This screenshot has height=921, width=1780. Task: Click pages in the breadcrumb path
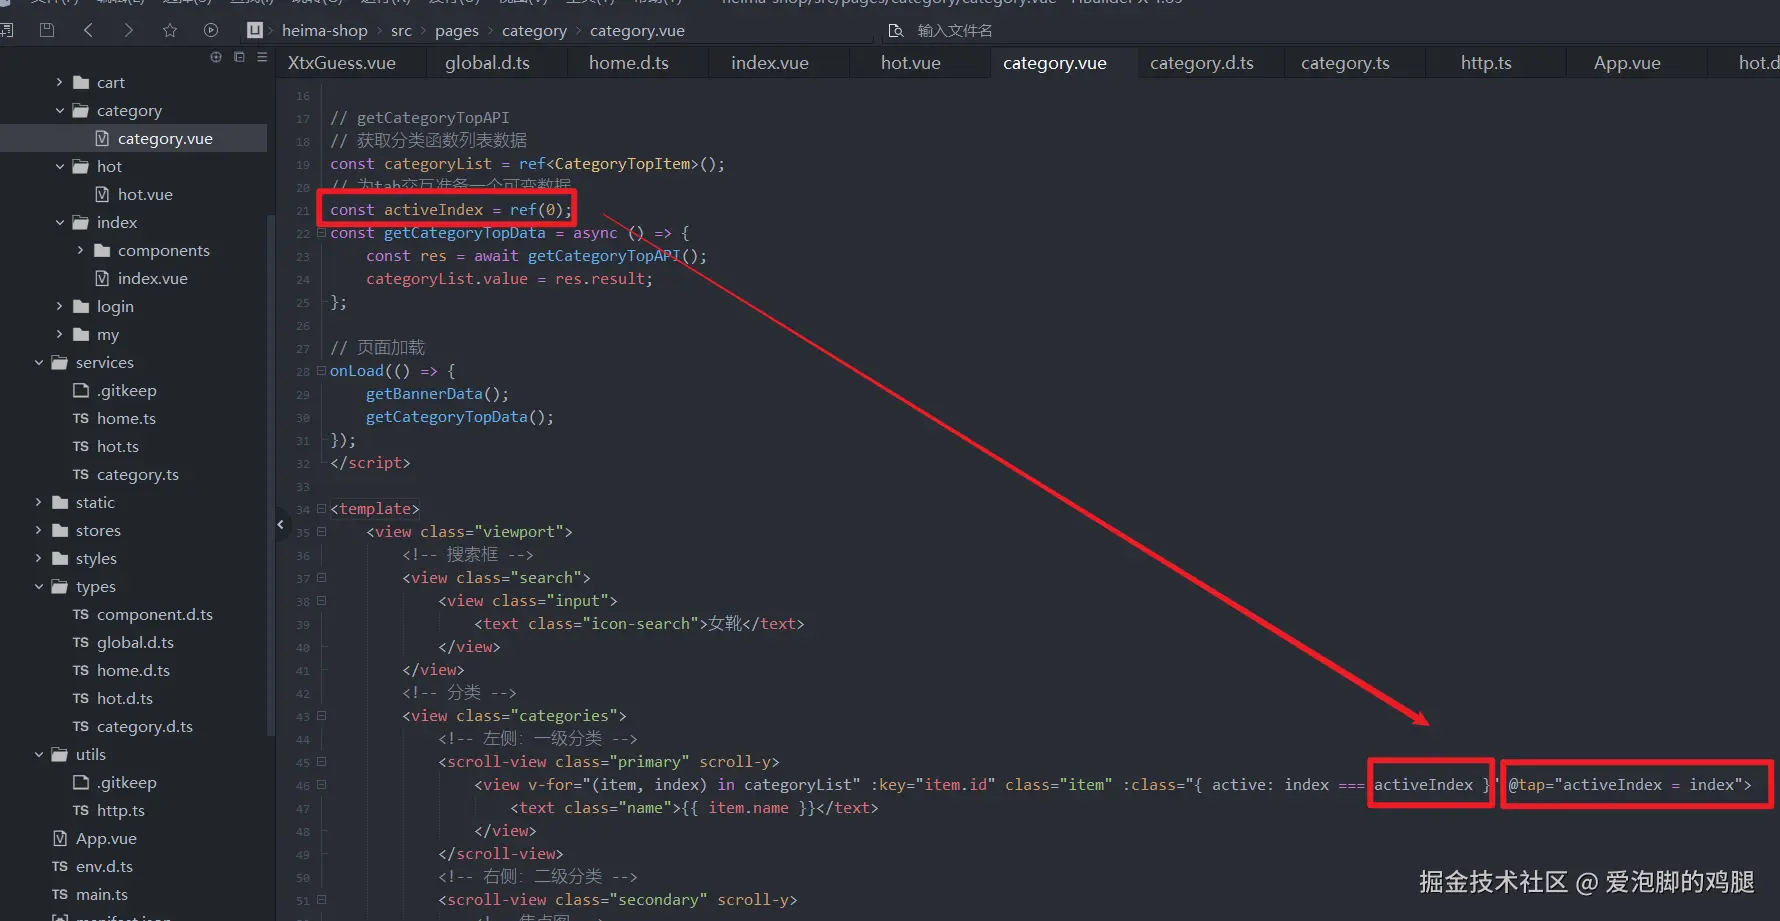(457, 31)
